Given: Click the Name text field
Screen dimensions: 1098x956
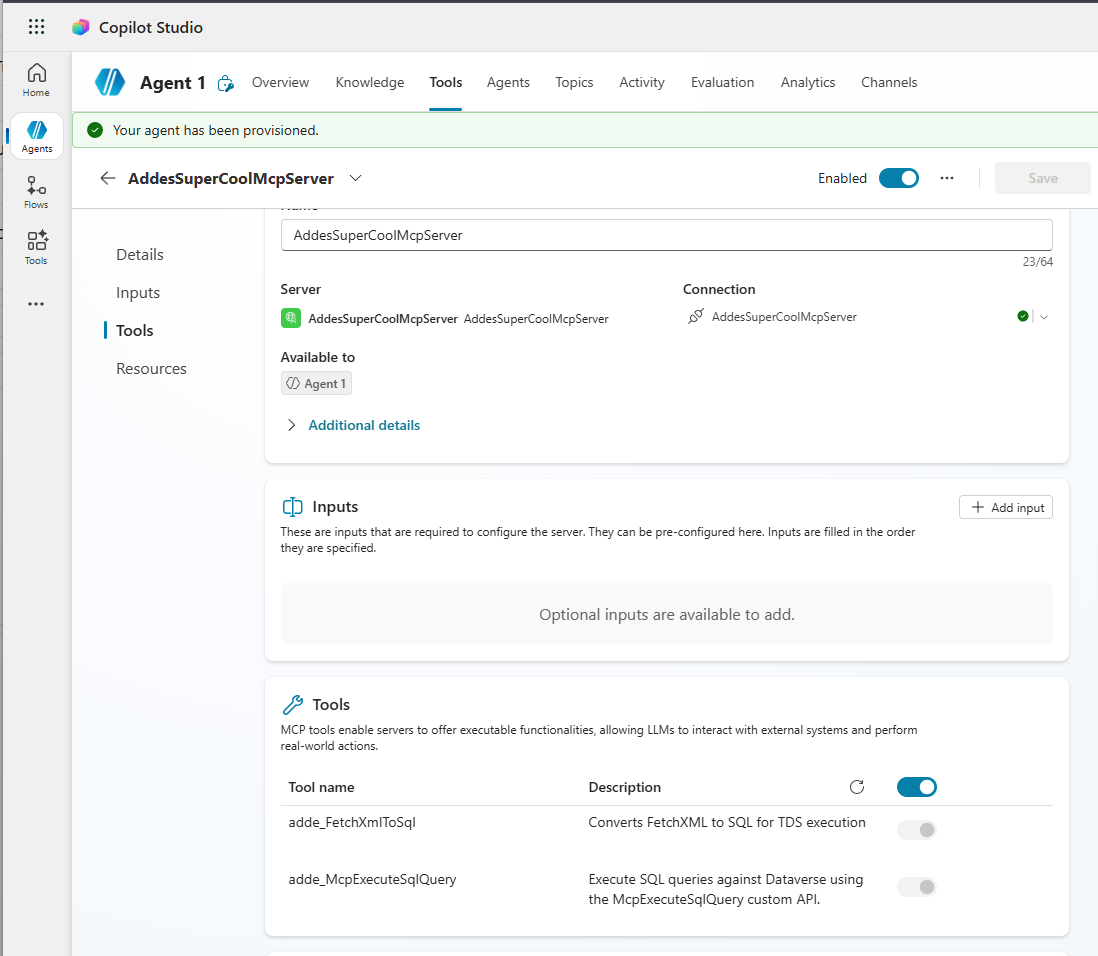Looking at the screenshot, I should (666, 235).
